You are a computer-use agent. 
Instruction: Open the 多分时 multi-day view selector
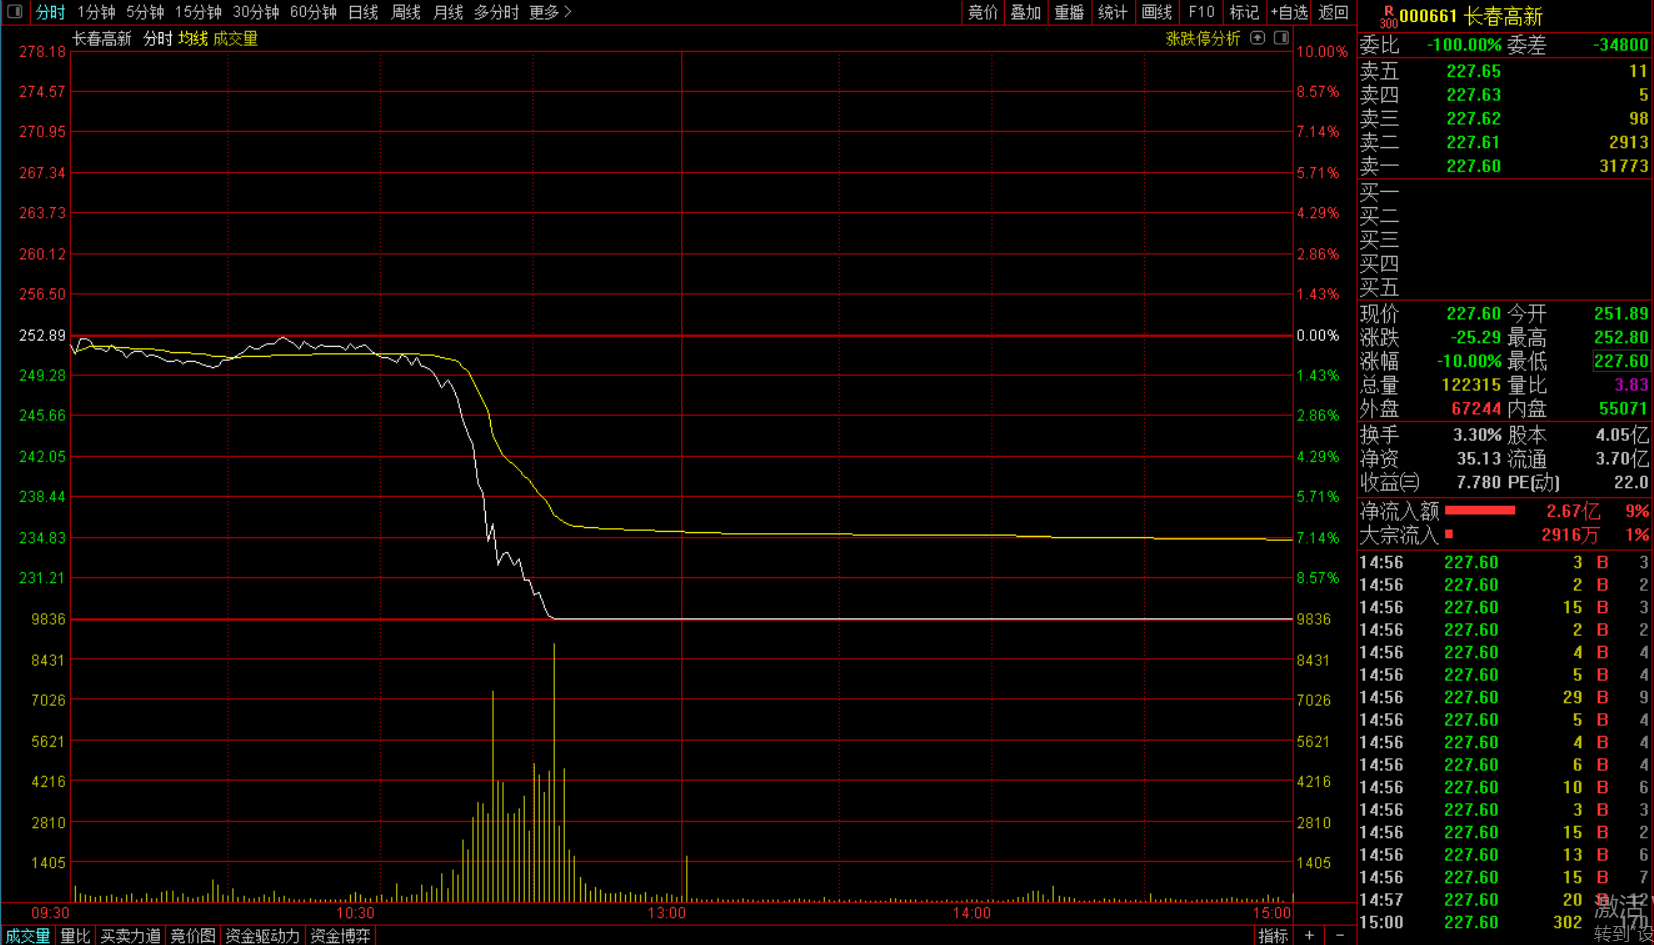[x=496, y=12]
